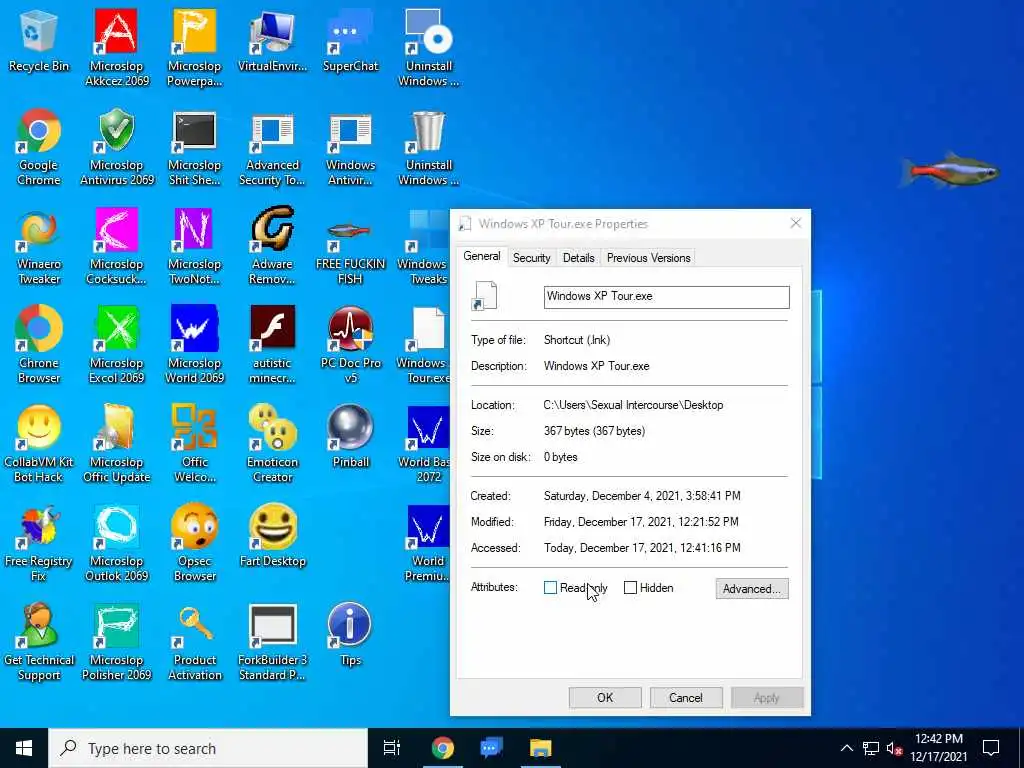
Task: Select the Winaero Tweaker icon
Action: click(39, 247)
